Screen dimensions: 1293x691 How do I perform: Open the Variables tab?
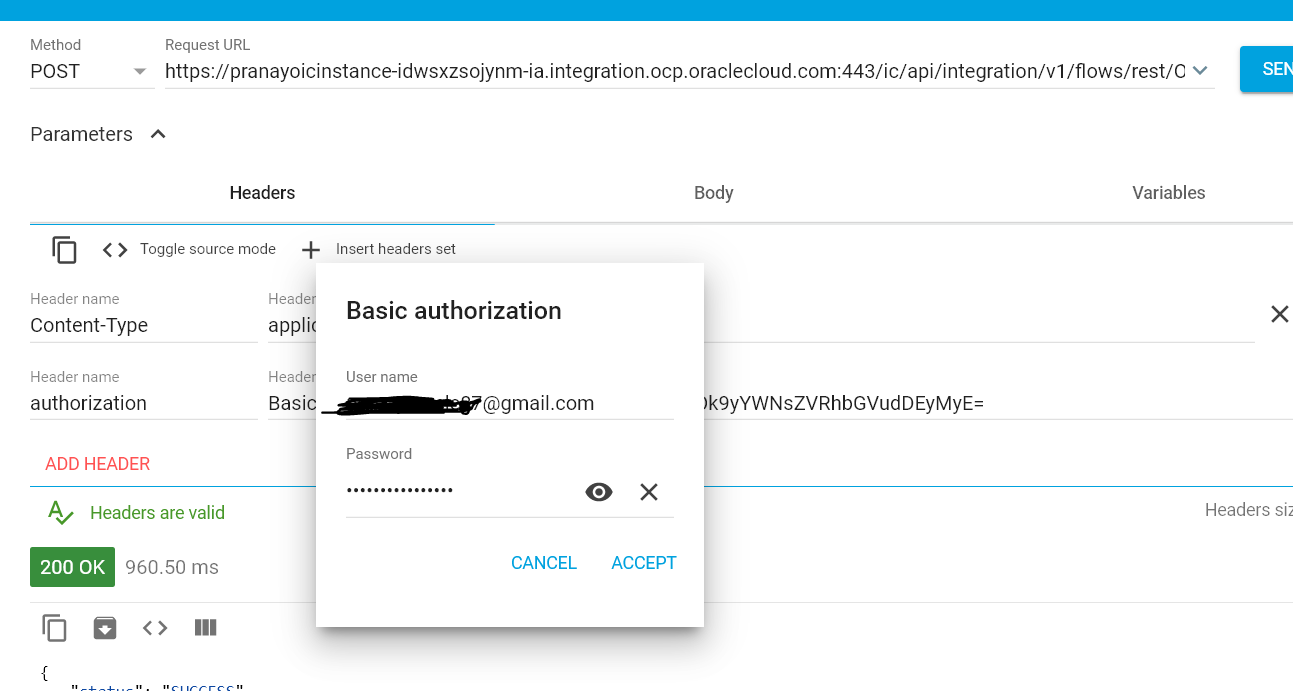(x=1168, y=193)
